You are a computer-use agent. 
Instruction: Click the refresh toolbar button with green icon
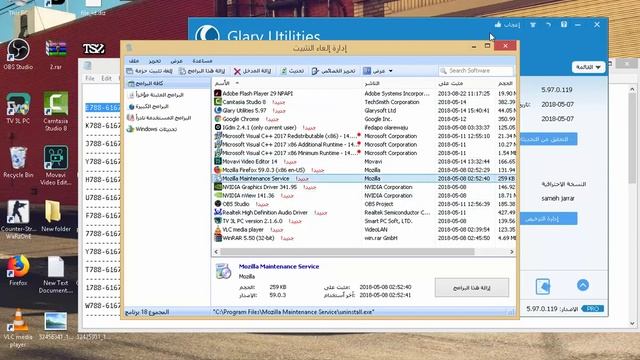tap(292, 71)
